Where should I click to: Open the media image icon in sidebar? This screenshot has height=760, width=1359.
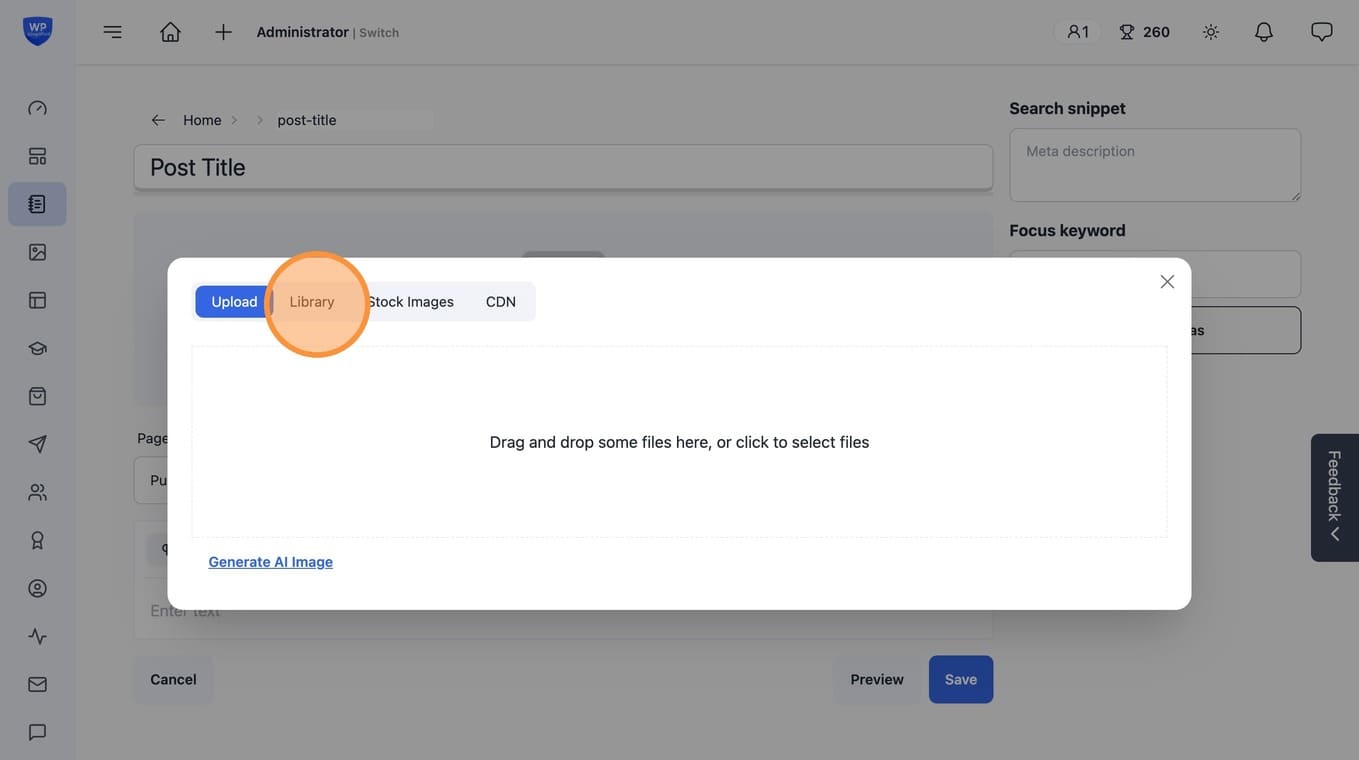(38, 252)
